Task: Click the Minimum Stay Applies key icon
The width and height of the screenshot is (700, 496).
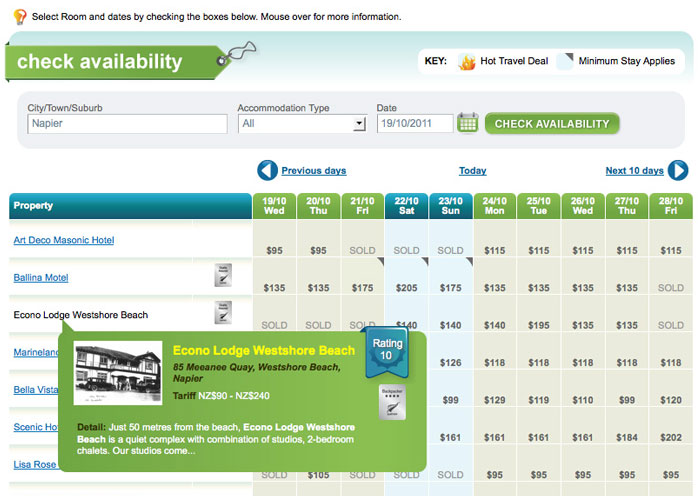Action: (565, 61)
